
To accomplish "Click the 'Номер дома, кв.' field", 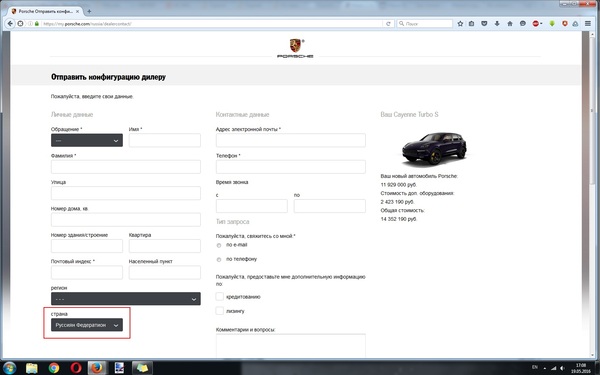I will [126, 220].
